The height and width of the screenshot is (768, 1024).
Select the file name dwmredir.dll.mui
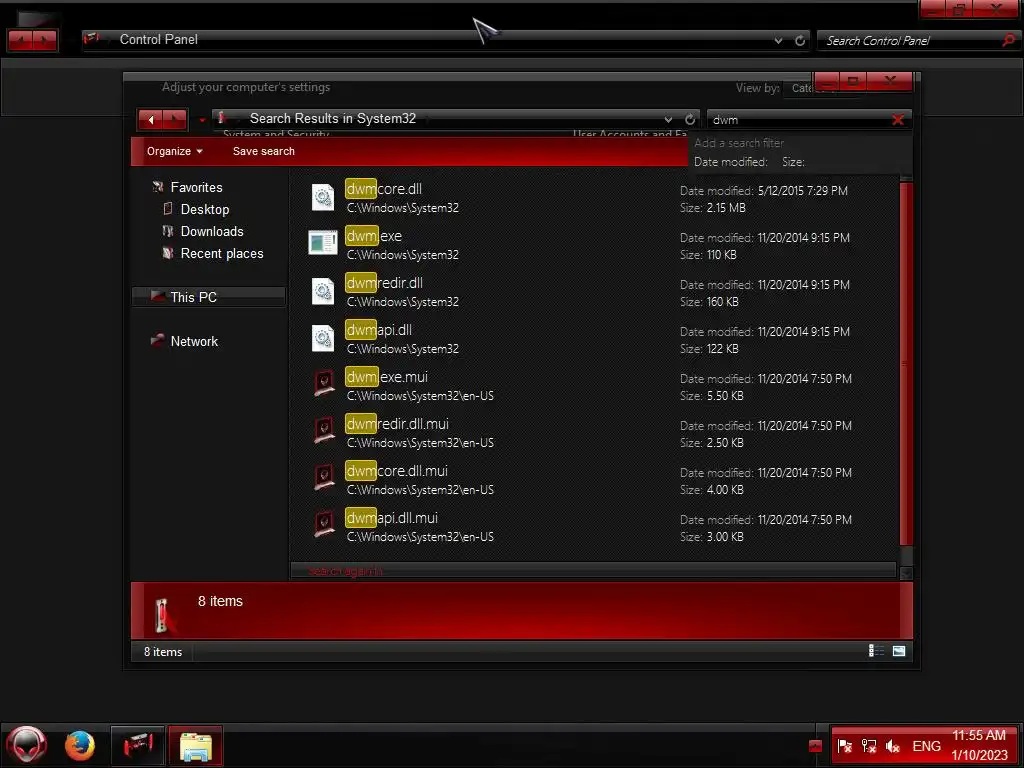(398, 424)
